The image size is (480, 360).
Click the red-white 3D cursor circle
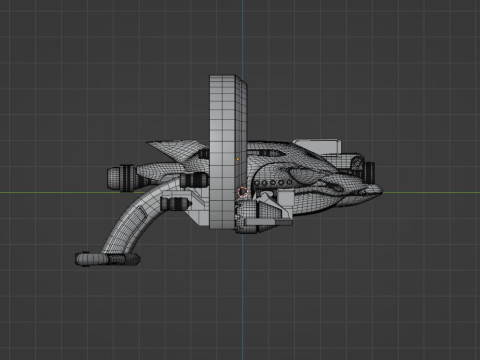point(243,192)
